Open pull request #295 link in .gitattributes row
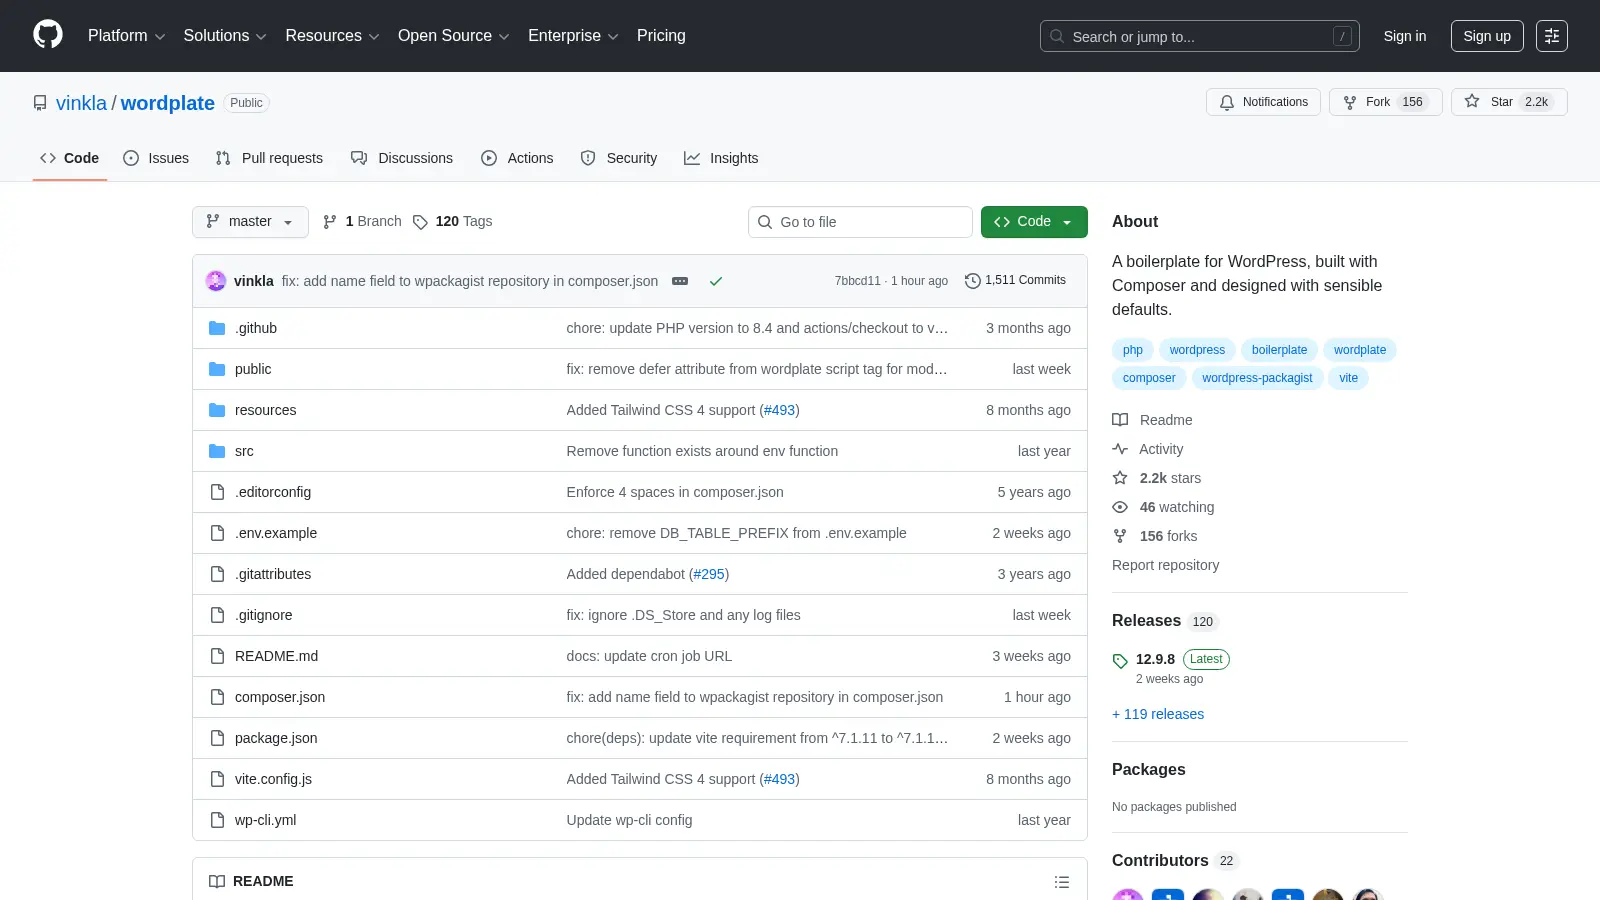The image size is (1600, 900). click(709, 574)
